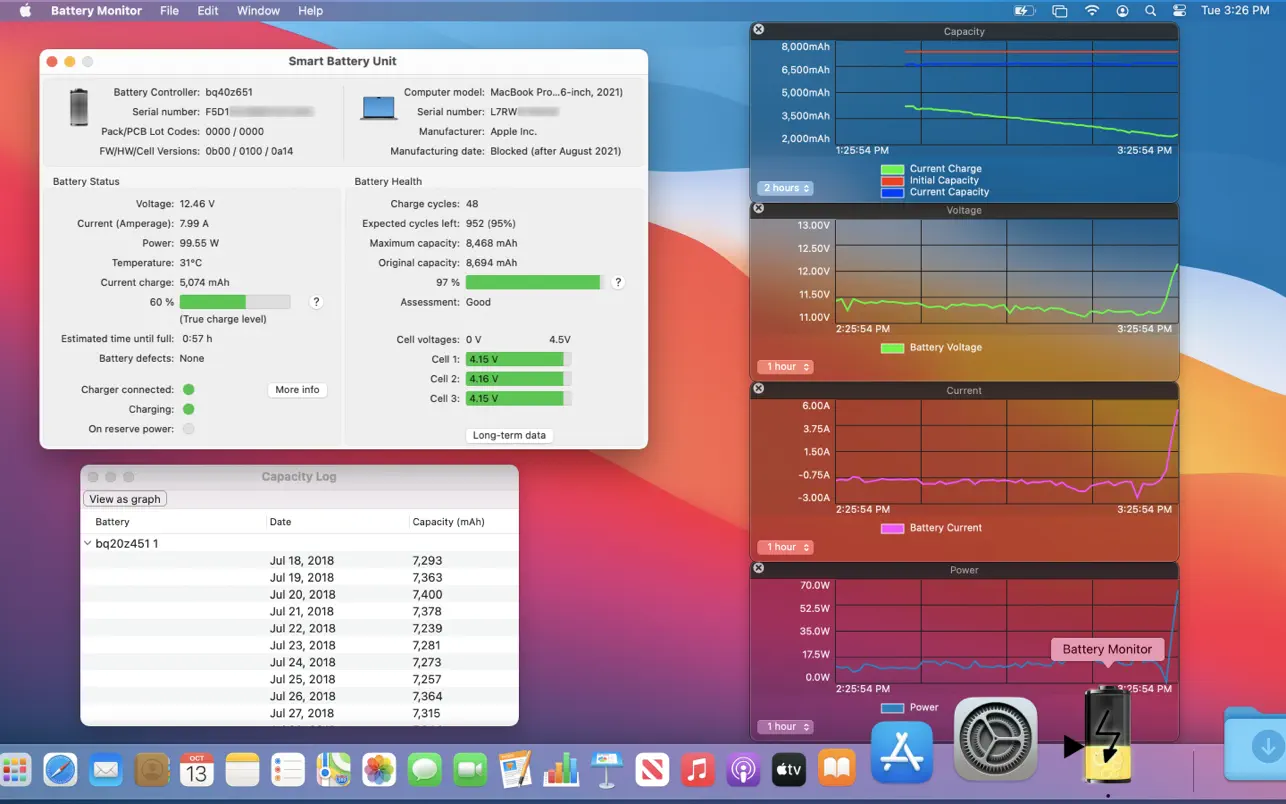Click the MacBook laptop icon
The width and height of the screenshot is (1286, 804).
379,108
